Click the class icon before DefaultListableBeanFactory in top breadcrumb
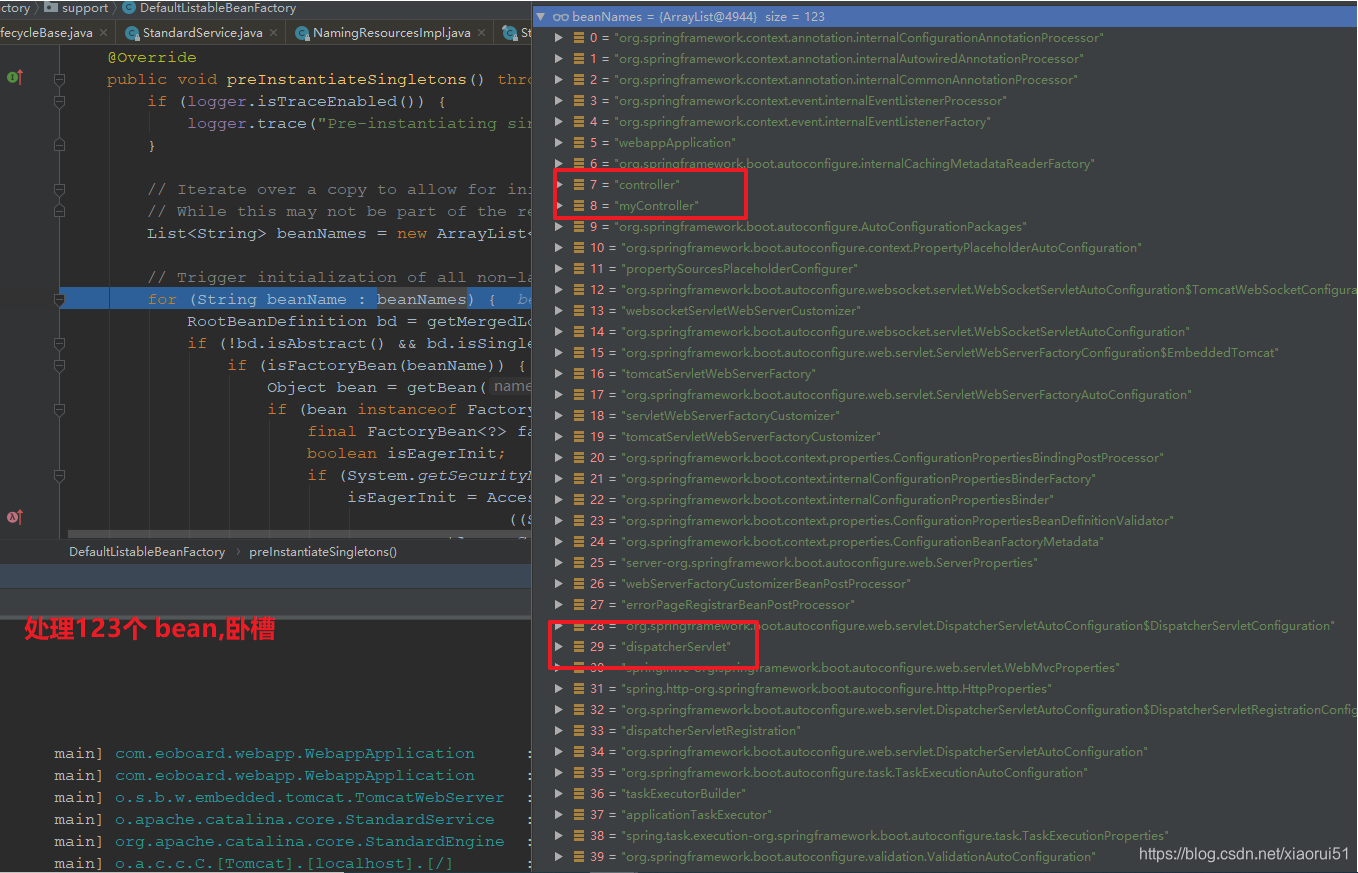Viewport: 1358px width, 873px height. [x=129, y=8]
